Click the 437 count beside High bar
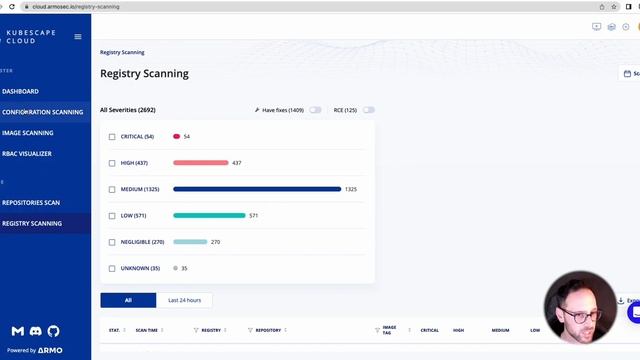The image size is (640, 360). click(x=237, y=163)
